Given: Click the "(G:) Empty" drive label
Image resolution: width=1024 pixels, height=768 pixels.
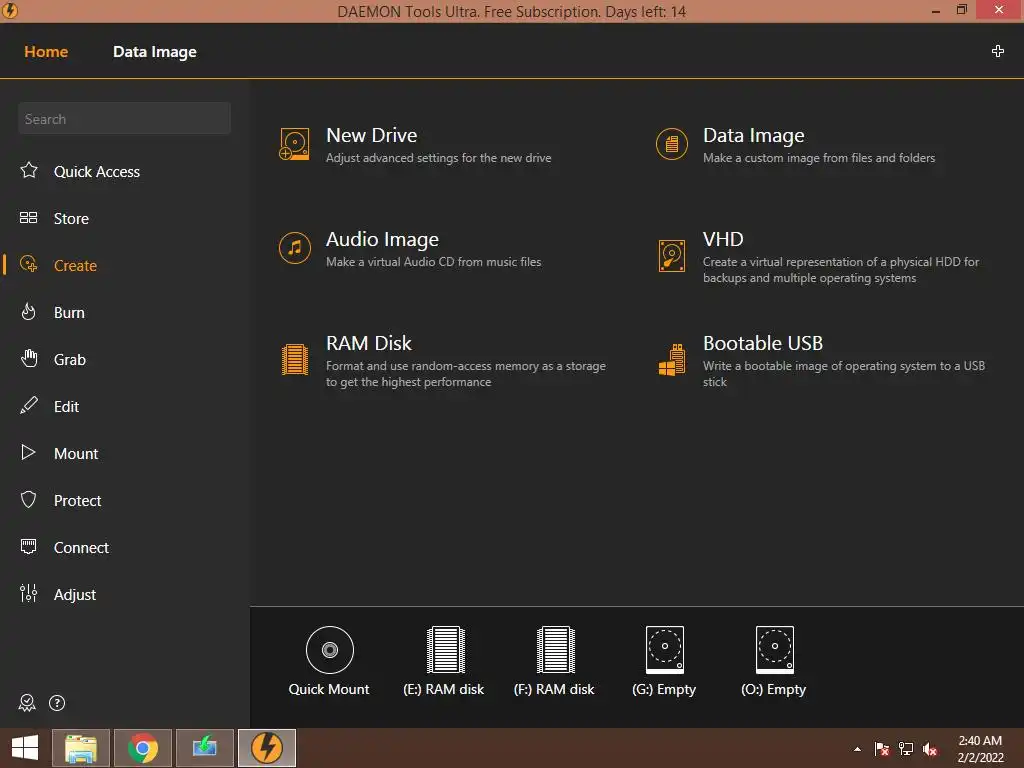Looking at the screenshot, I should pos(664,690).
